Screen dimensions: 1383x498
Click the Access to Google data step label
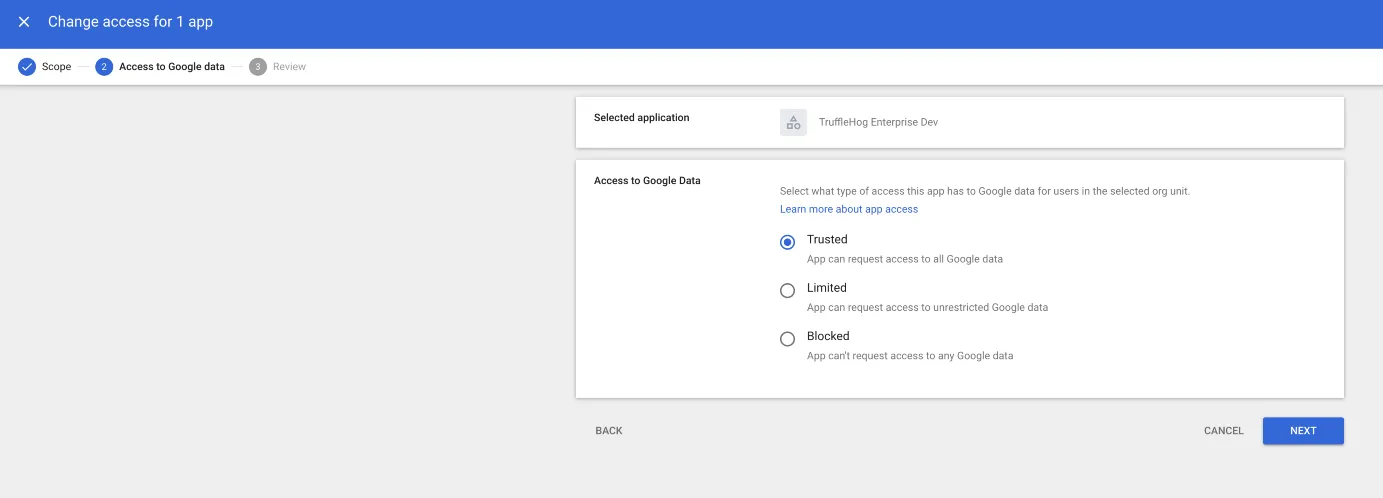tap(172, 67)
